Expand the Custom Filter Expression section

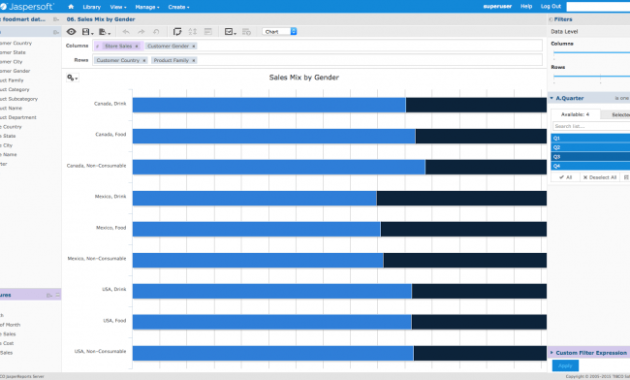pyautogui.click(x=552, y=352)
